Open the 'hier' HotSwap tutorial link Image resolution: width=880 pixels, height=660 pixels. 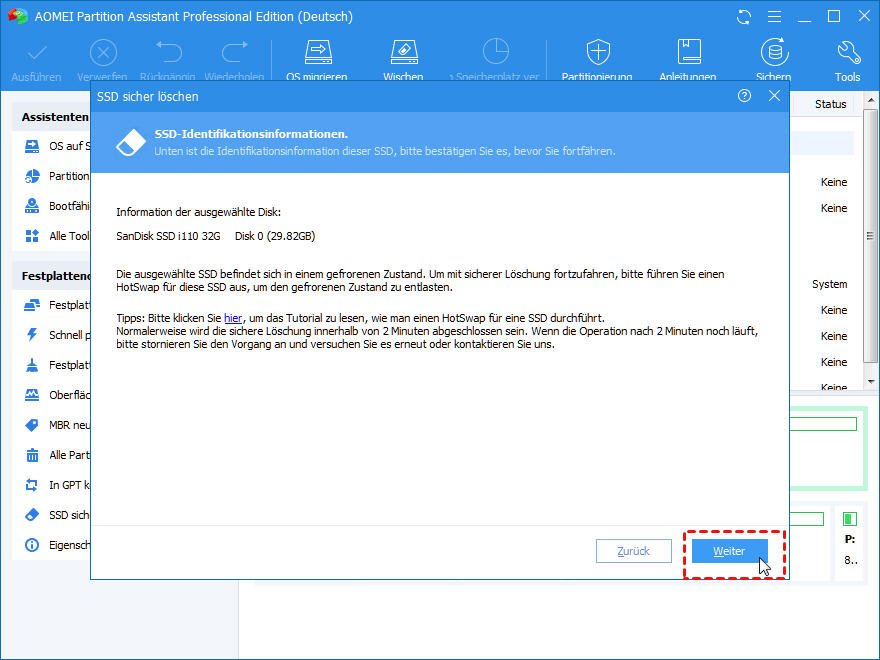pyautogui.click(x=233, y=318)
